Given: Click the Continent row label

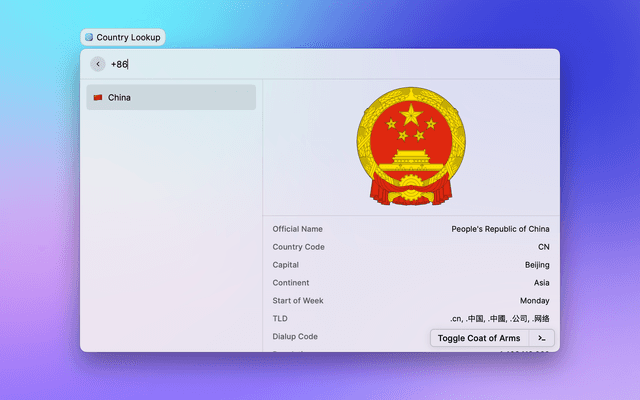Looking at the screenshot, I should pyautogui.click(x=291, y=283).
